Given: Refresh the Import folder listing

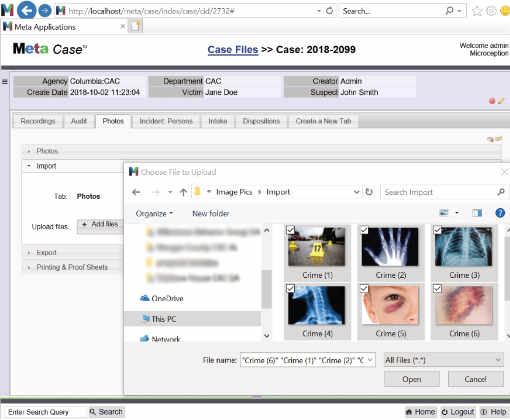Looking at the screenshot, I should [369, 192].
